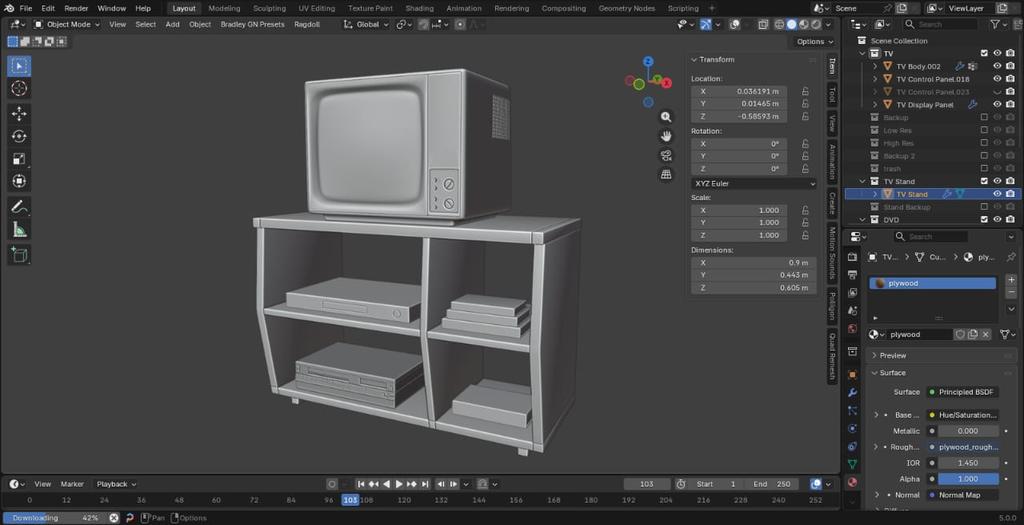This screenshot has width=1024, height=525.
Task: Open the Global transform orientation dropdown
Action: 366,24
